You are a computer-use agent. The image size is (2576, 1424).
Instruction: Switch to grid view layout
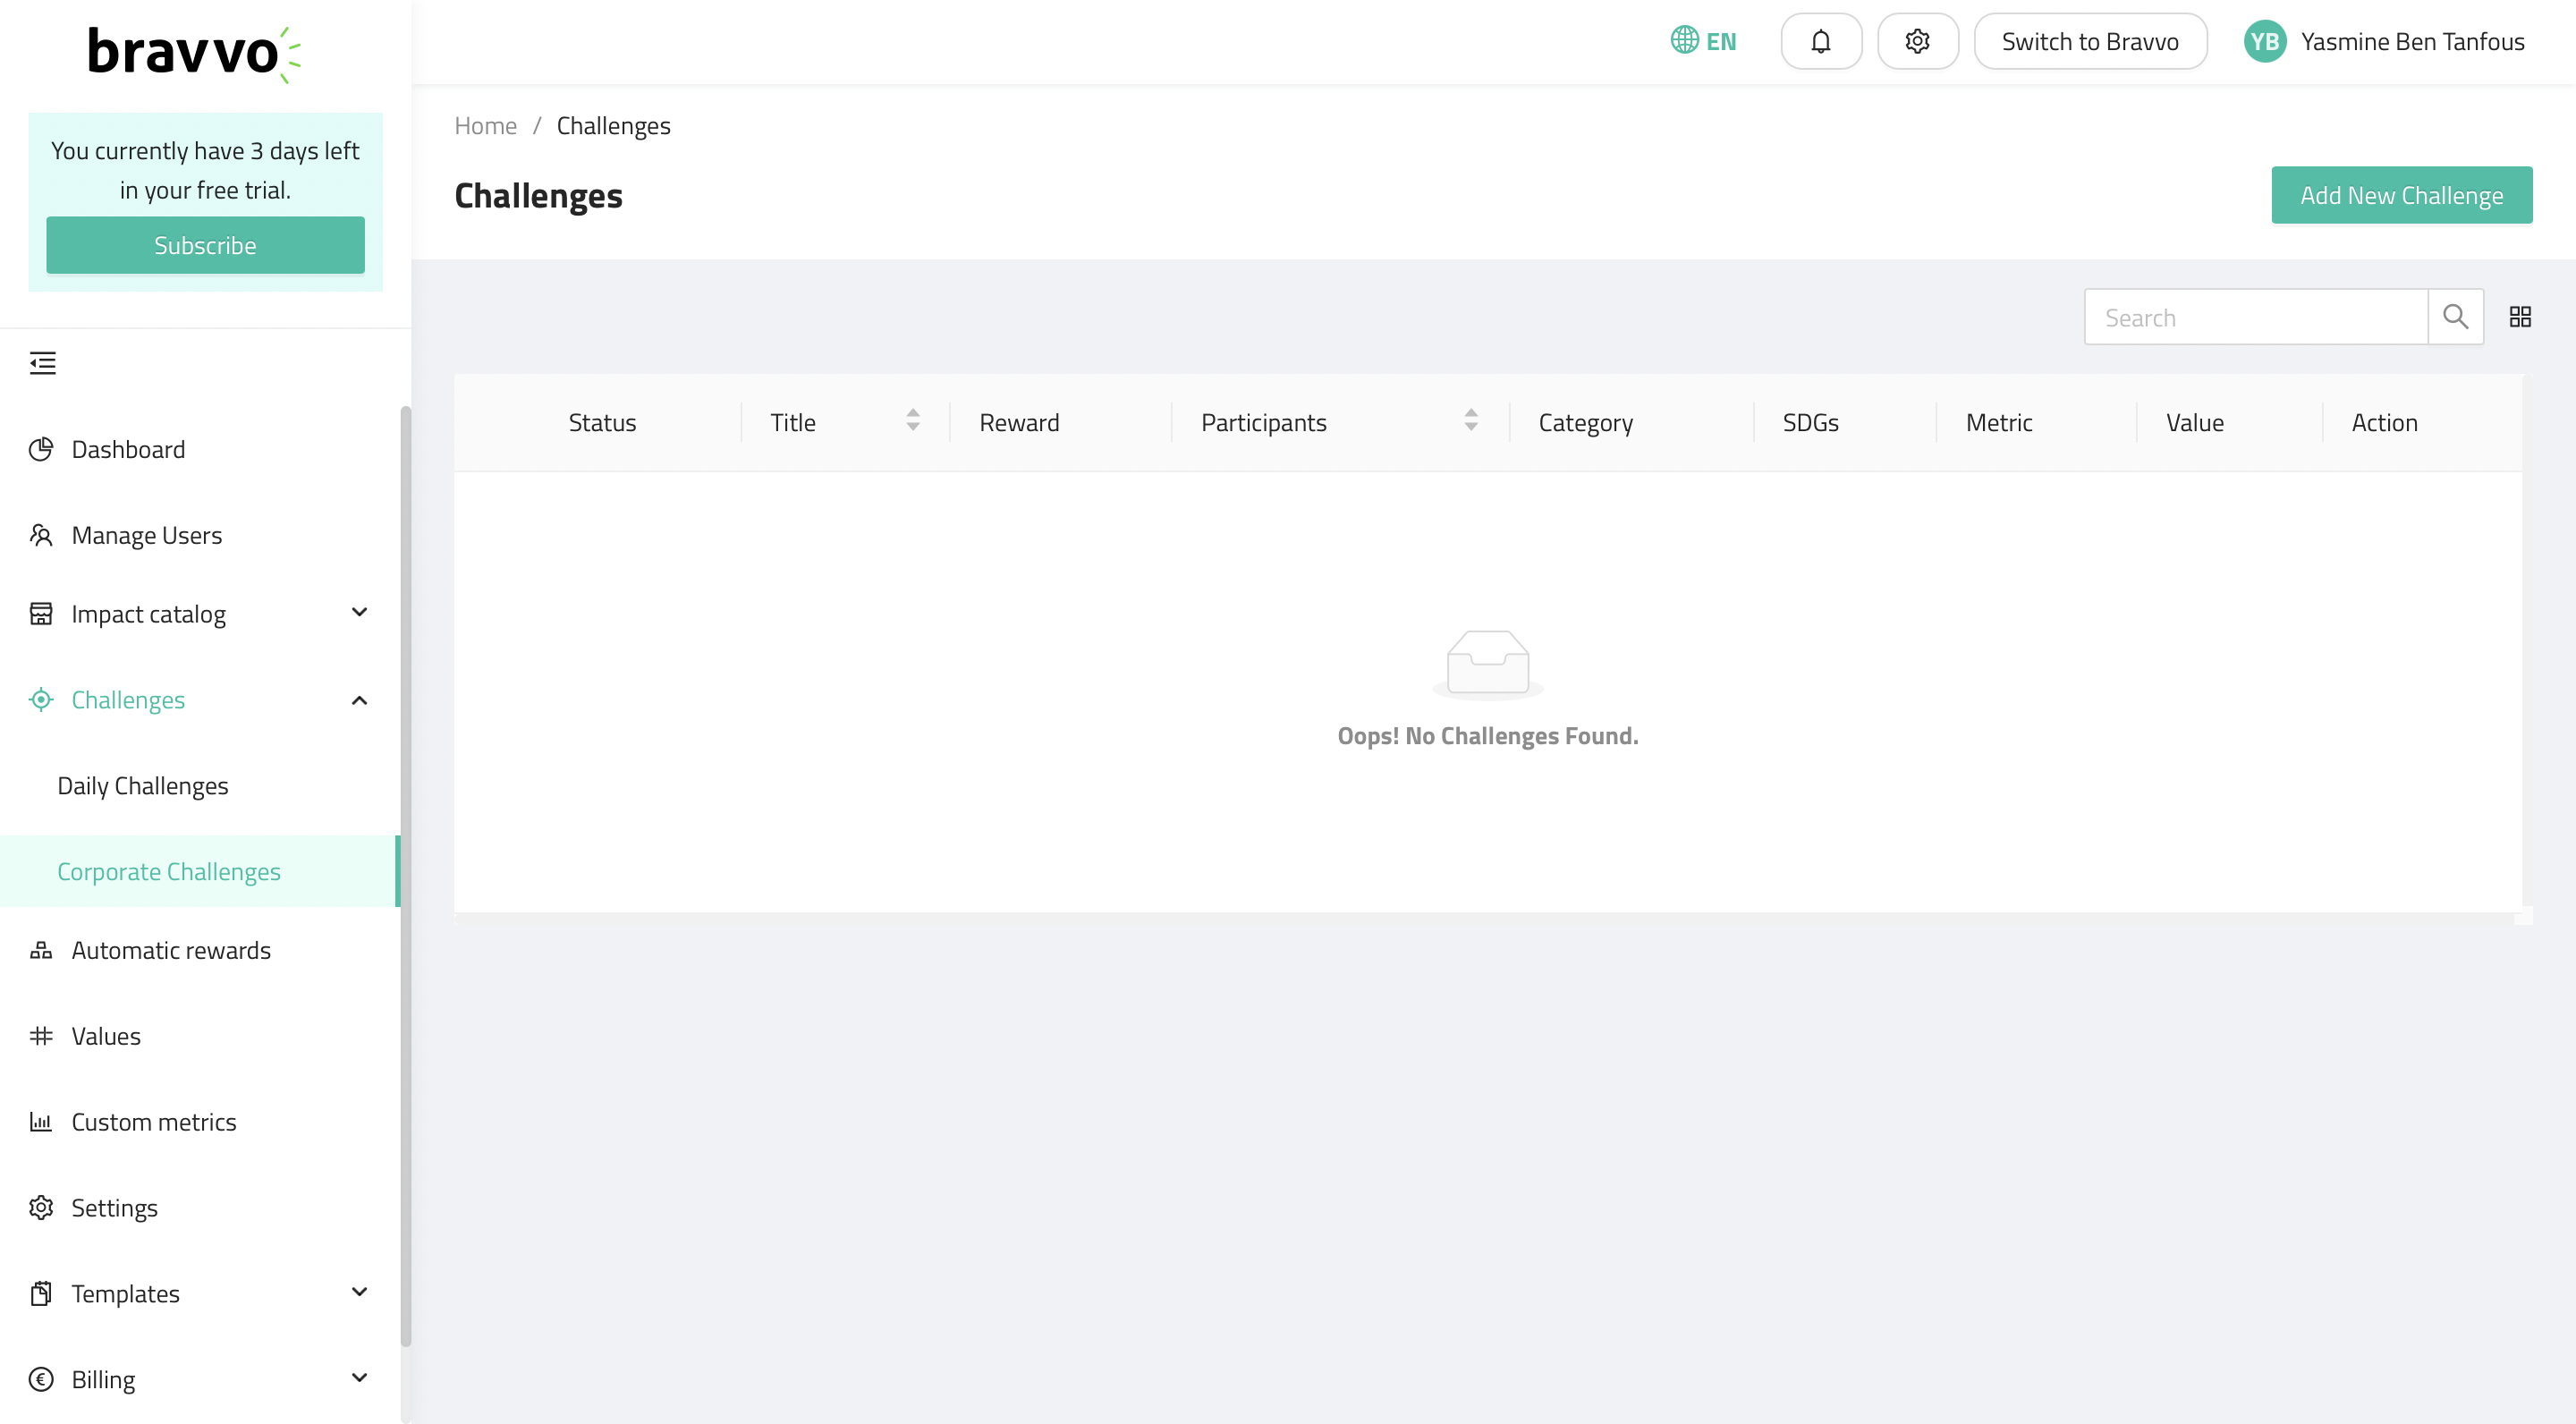[2520, 317]
